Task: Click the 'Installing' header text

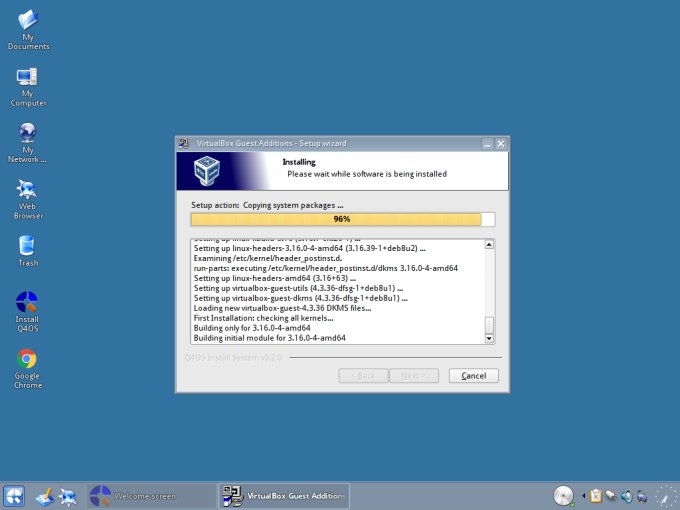Action: 299,162
